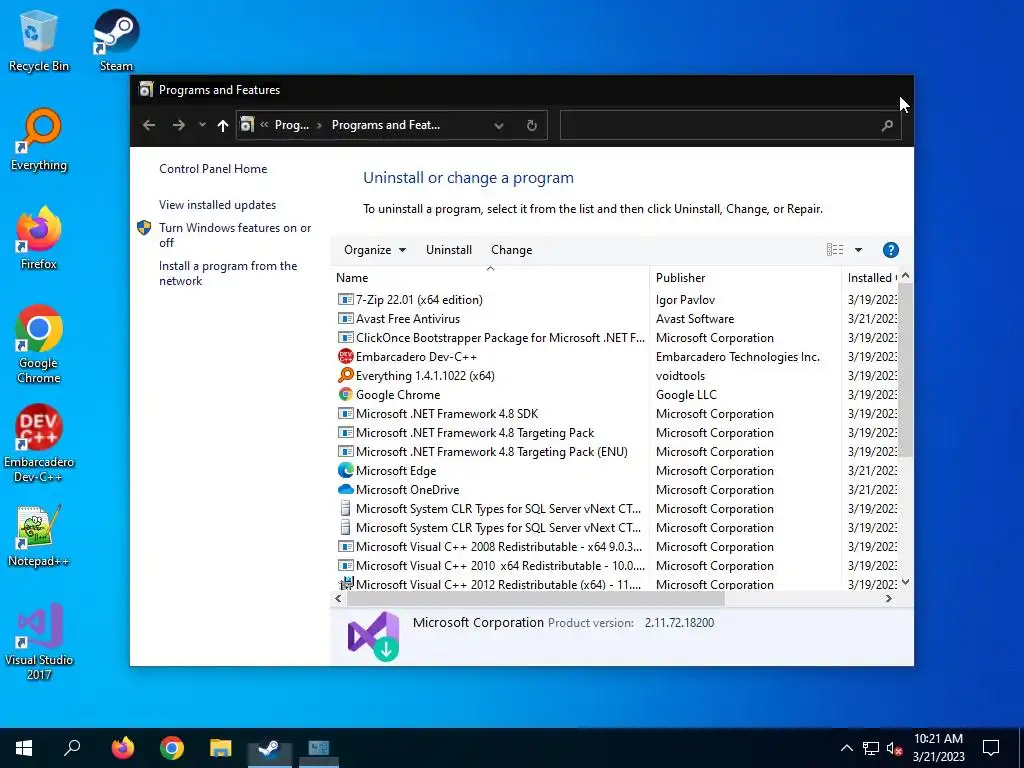Select Avast Free Antivirus in the list

pos(616,319)
